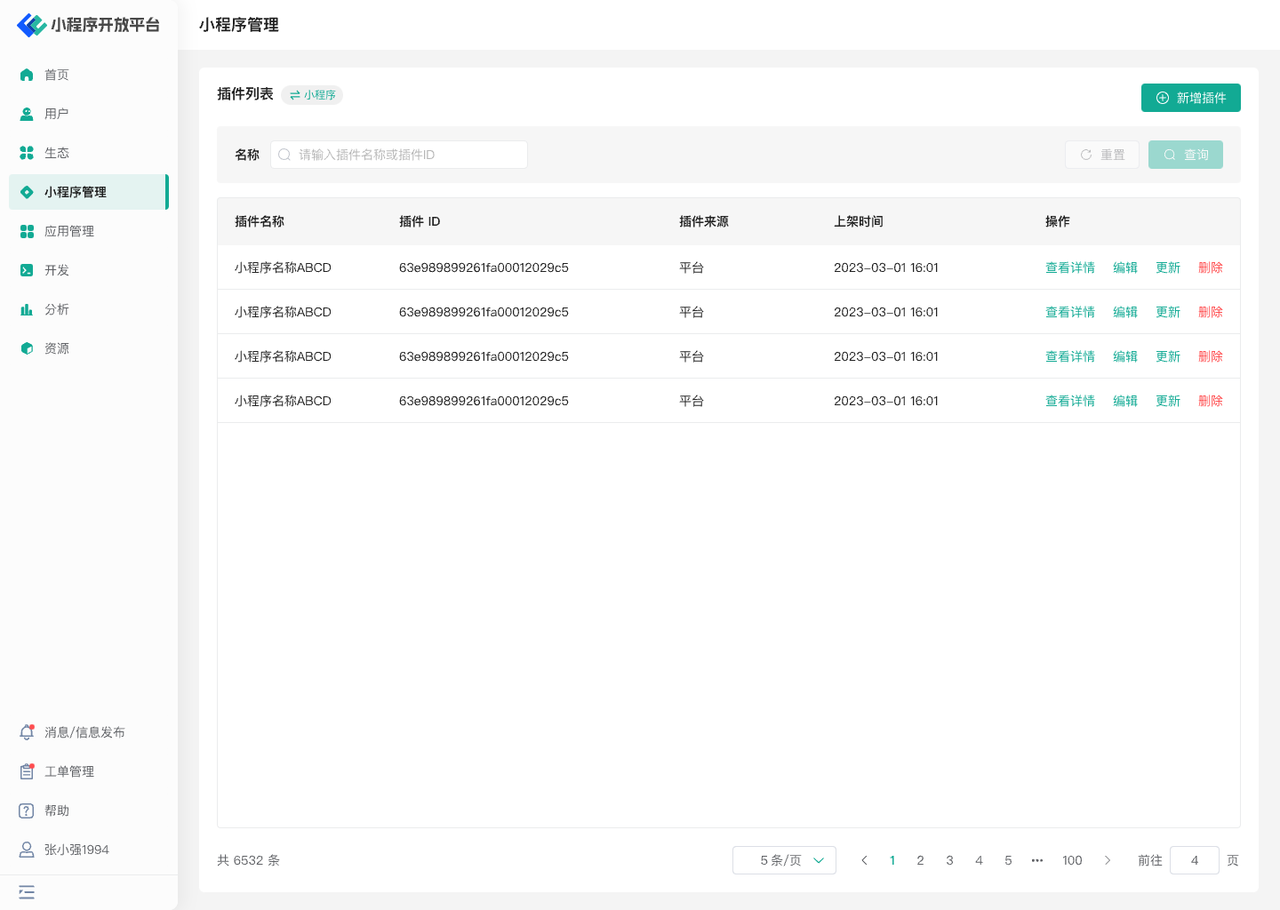This screenshot has width=1280, height=910.
Task: Open the 帮助 menu item
Action: tap(57, 811)
